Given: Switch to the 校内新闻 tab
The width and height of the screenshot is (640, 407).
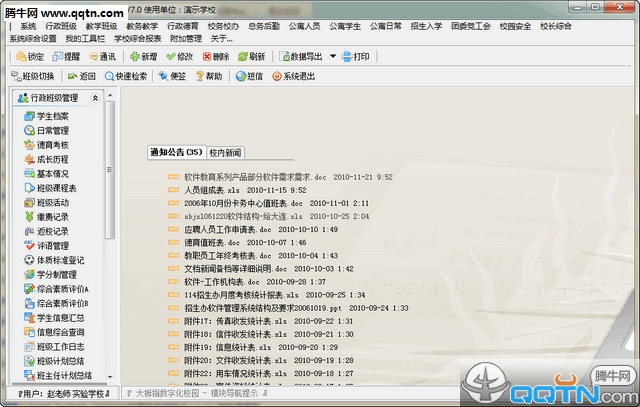Looking at the screenshot, I should click(x=225, y=152).
